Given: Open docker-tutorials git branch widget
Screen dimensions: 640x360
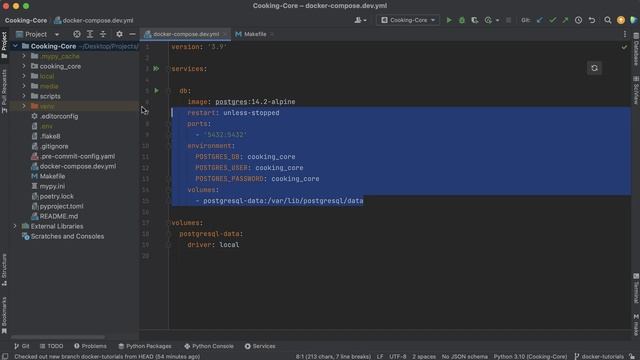Looking at the screenshot, I should [x=599, y=356].
